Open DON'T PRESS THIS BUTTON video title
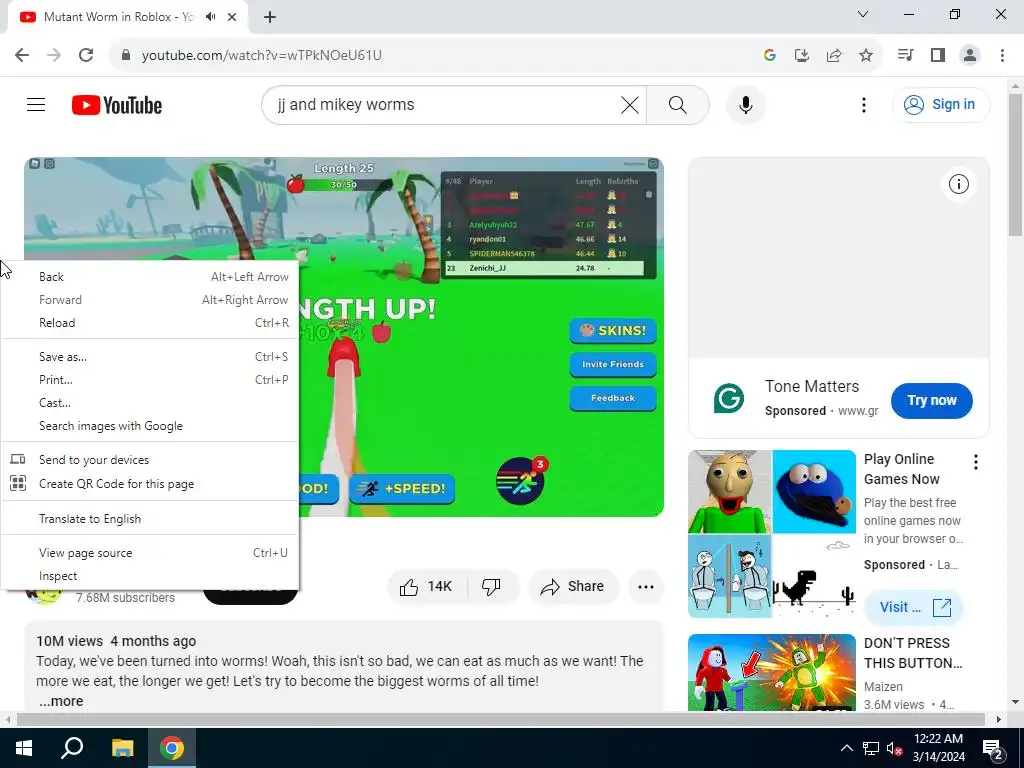The height and width of the screenshot is (768, 1024). [x=913, y=653]
